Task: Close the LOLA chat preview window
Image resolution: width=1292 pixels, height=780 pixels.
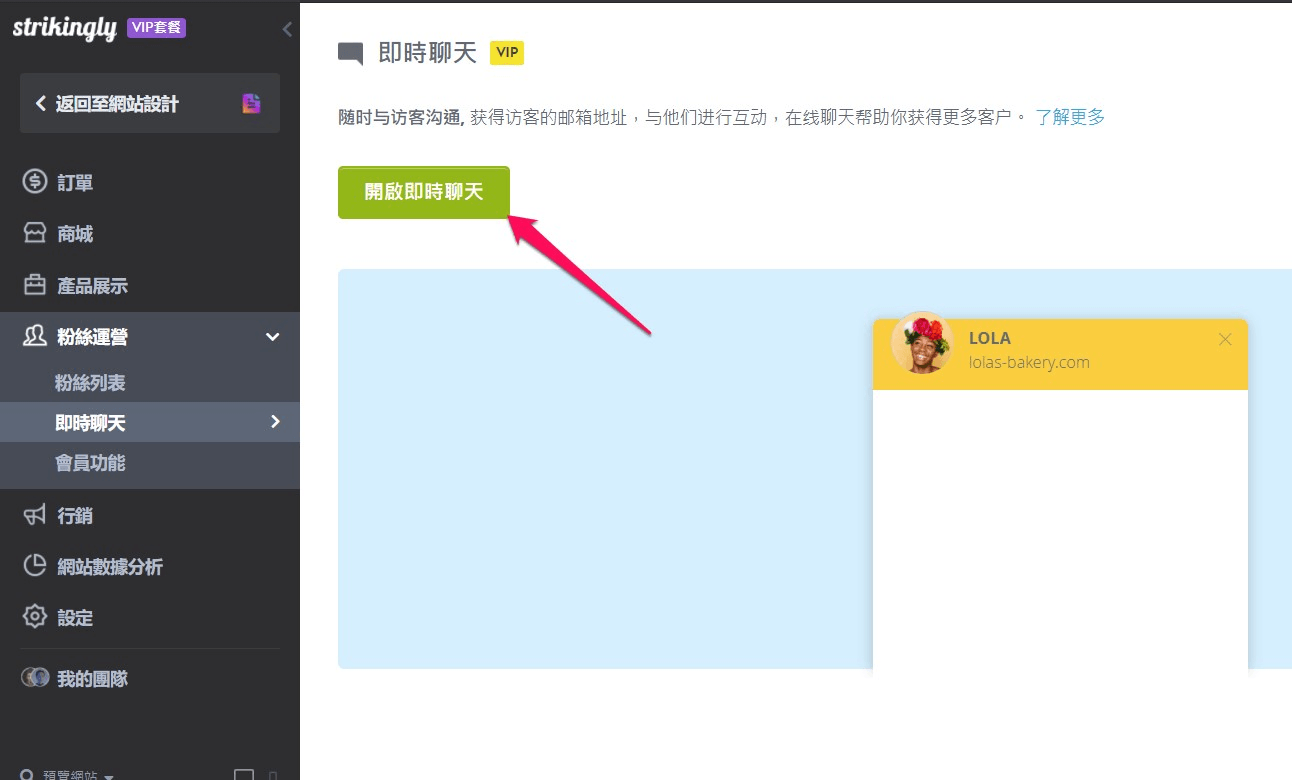Action: tap(1225, 339)
